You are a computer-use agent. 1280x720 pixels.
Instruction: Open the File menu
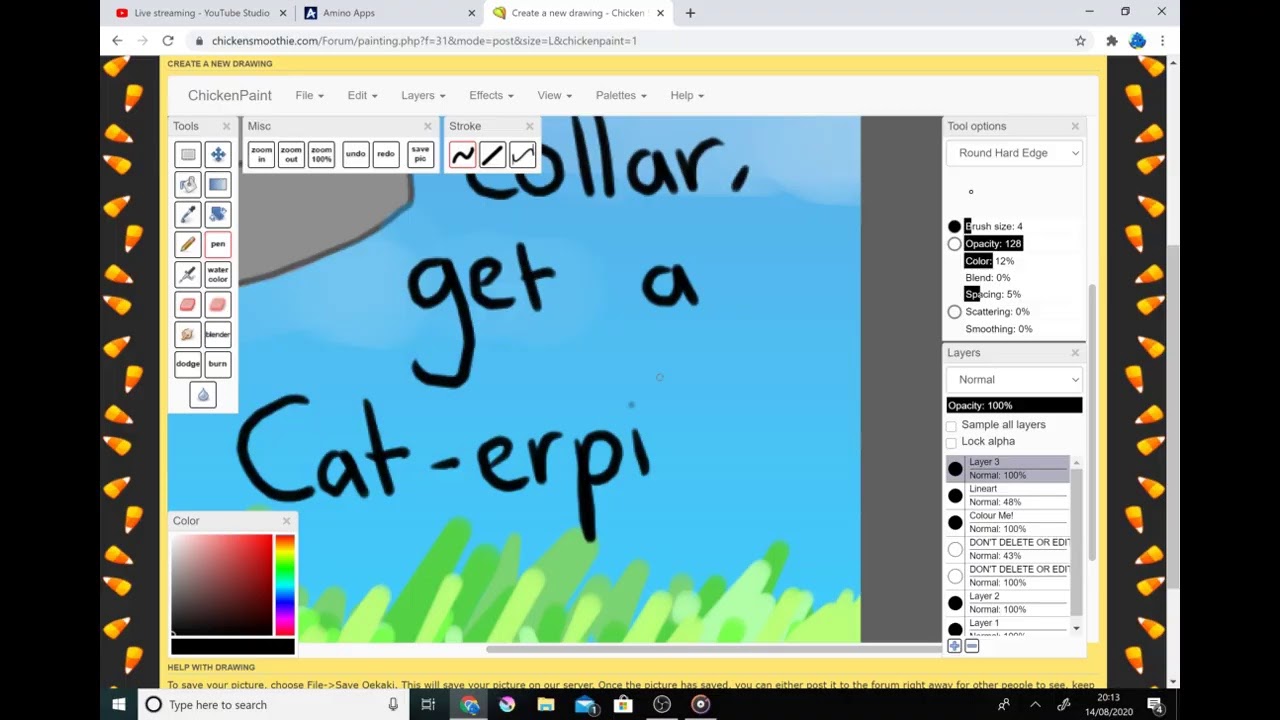[309, 95]
